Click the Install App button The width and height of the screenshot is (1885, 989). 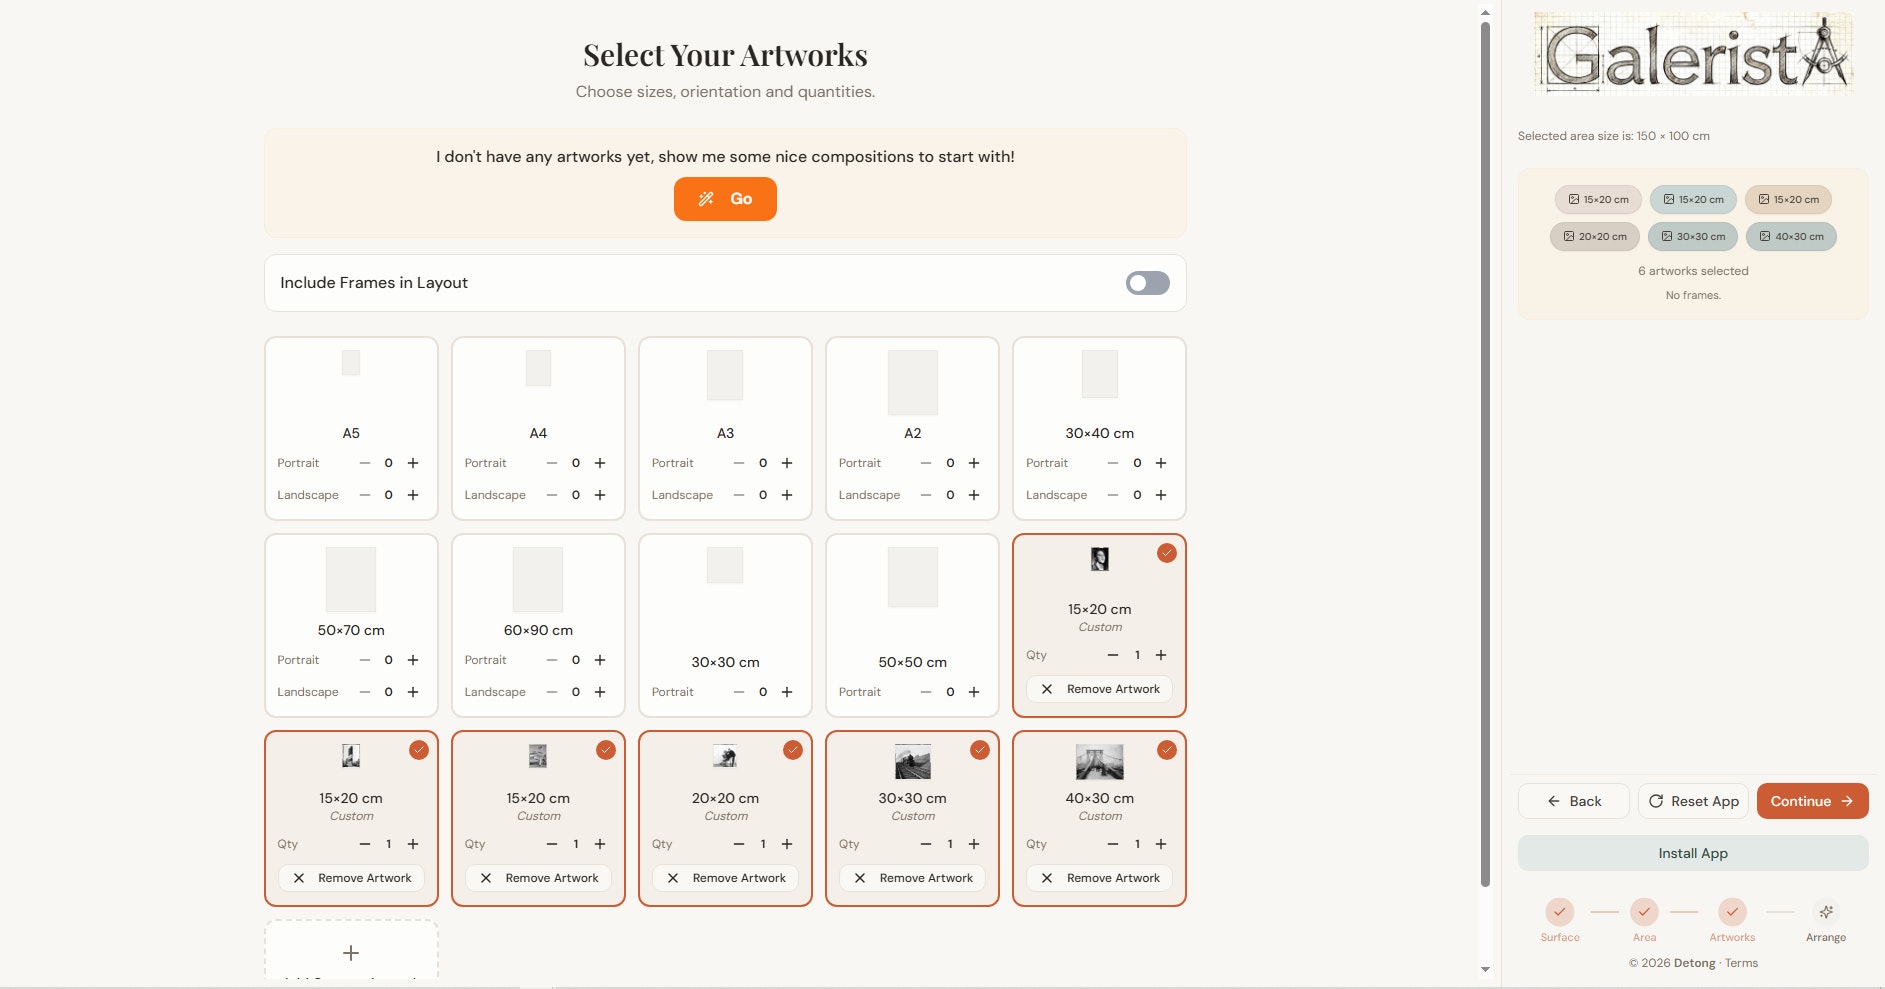[1693, 852]
